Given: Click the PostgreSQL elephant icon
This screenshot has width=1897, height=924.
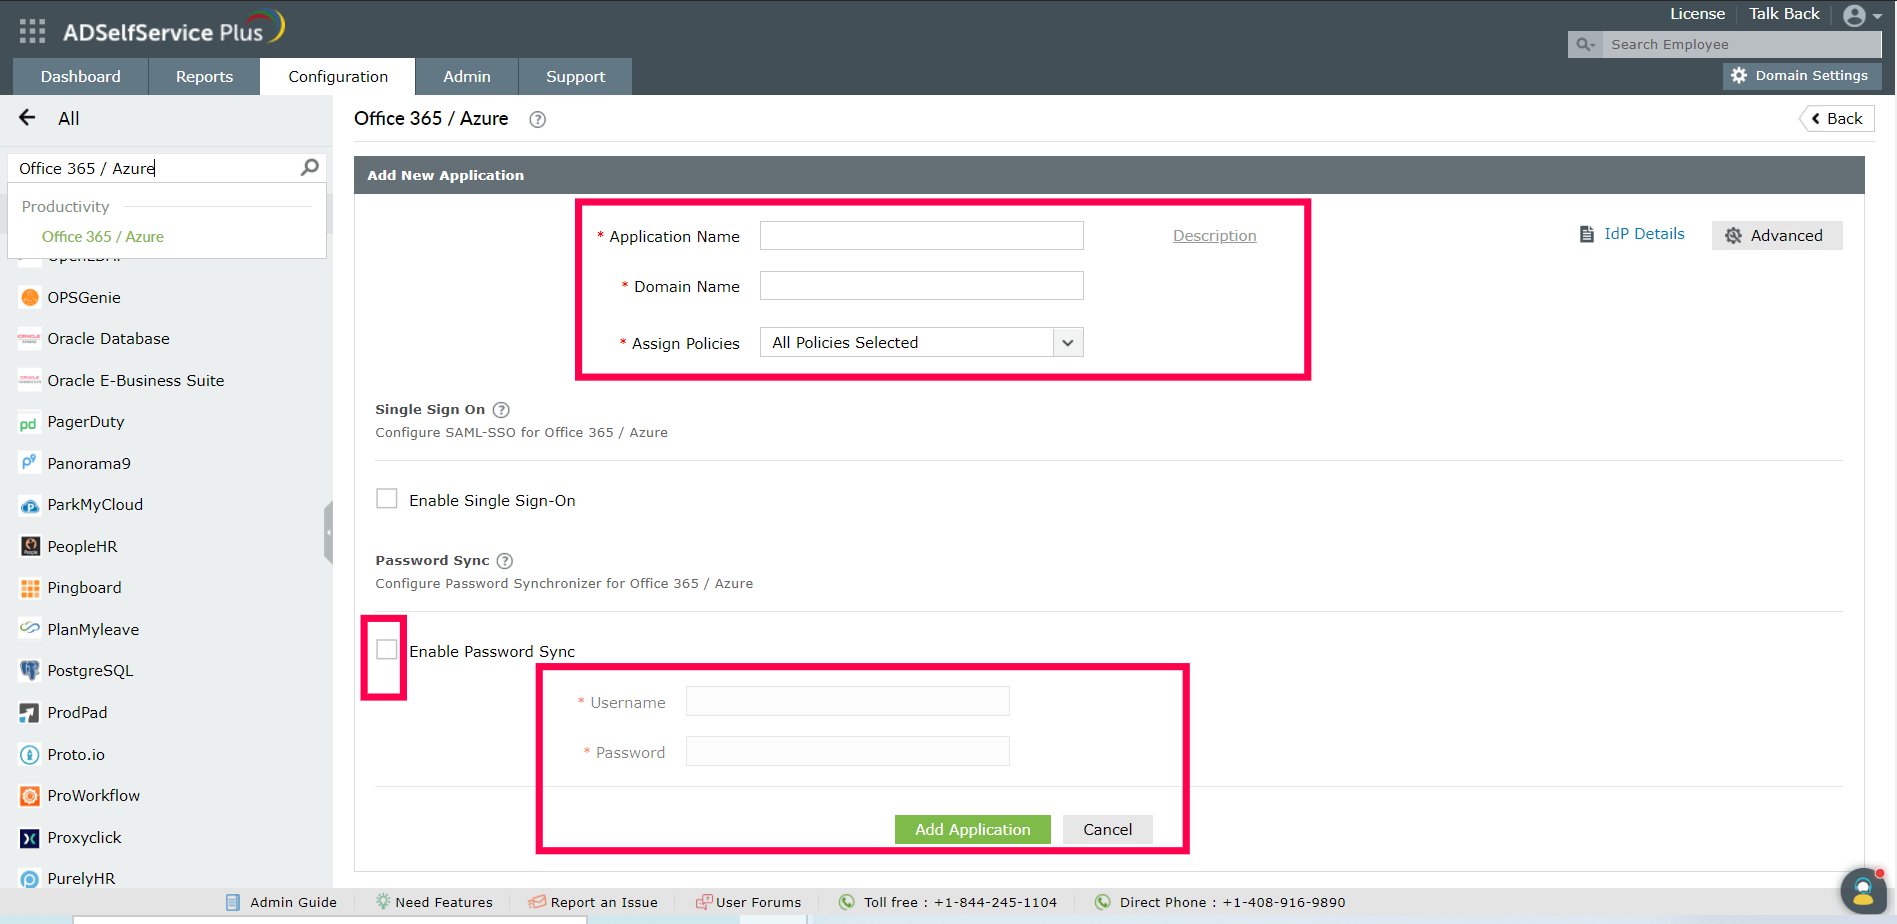Looking at the screenshot, I should 30,670.
